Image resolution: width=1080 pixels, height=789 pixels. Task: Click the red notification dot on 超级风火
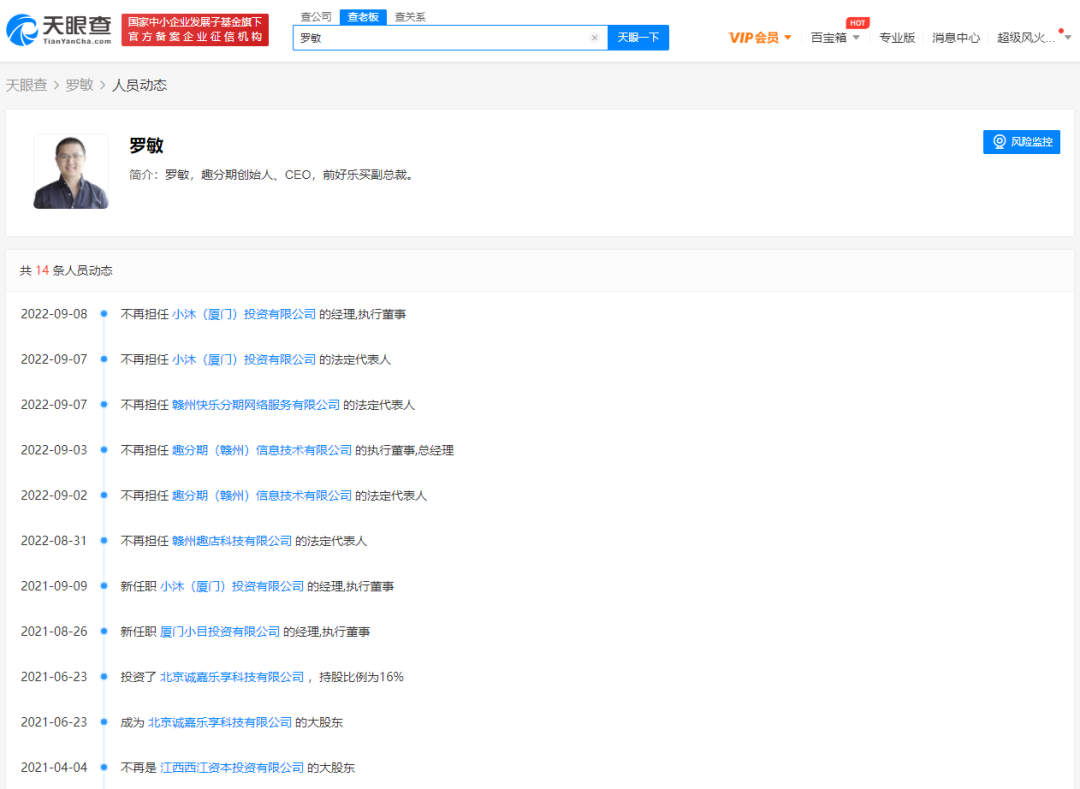1061,31
